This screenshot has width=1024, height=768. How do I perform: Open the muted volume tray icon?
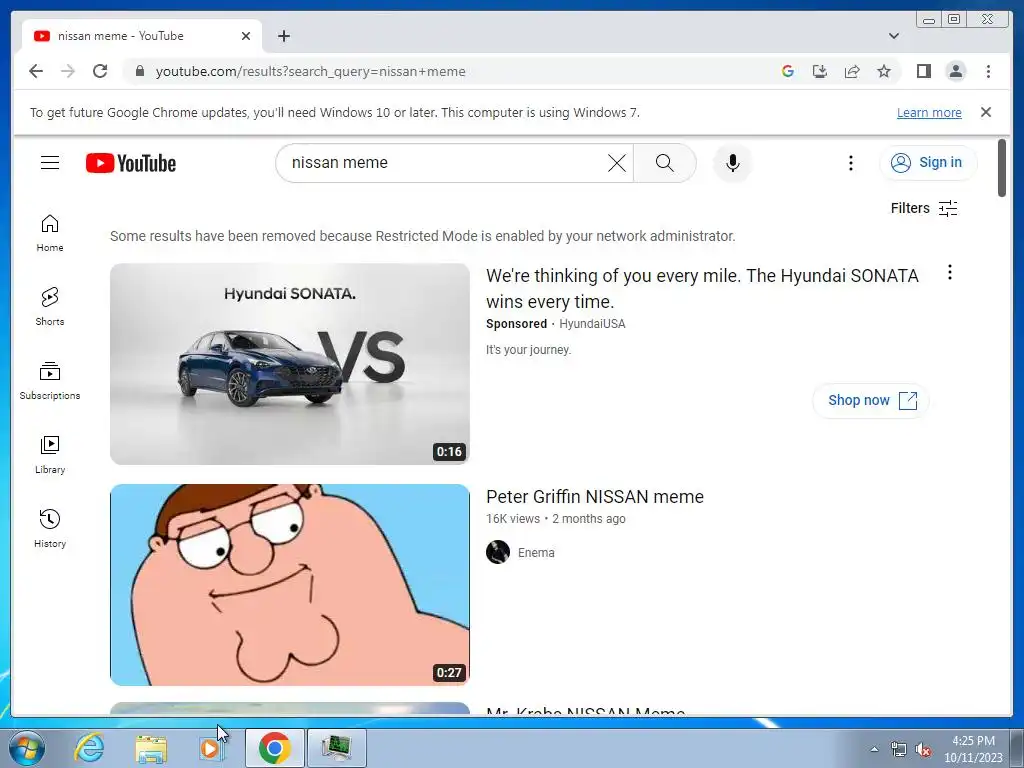[x=923, y=750]
